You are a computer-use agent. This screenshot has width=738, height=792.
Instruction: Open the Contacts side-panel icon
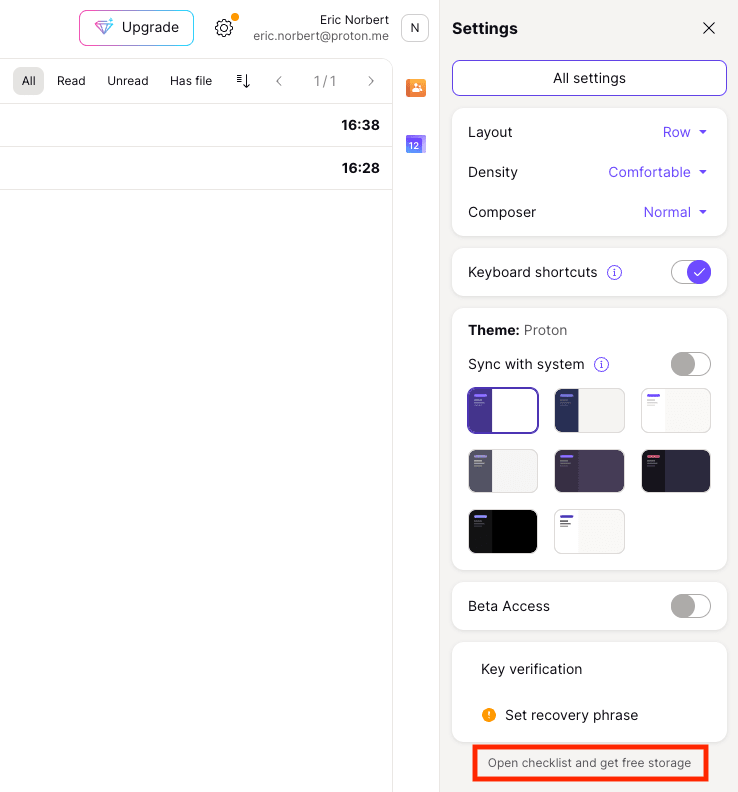pyautogui.click(x=416, y=88)
